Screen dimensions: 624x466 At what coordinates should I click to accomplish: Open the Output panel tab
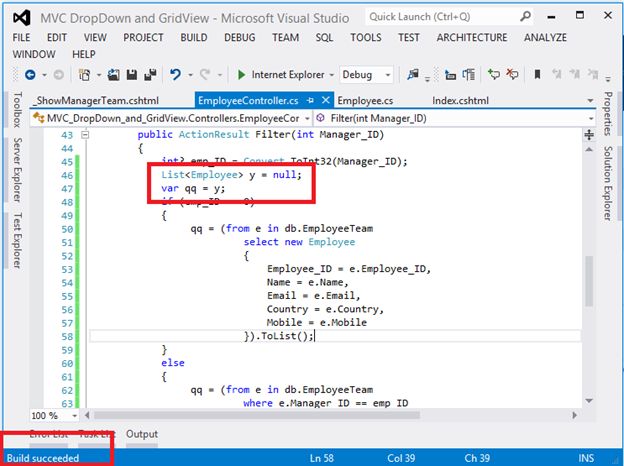(x=142, y=434)
